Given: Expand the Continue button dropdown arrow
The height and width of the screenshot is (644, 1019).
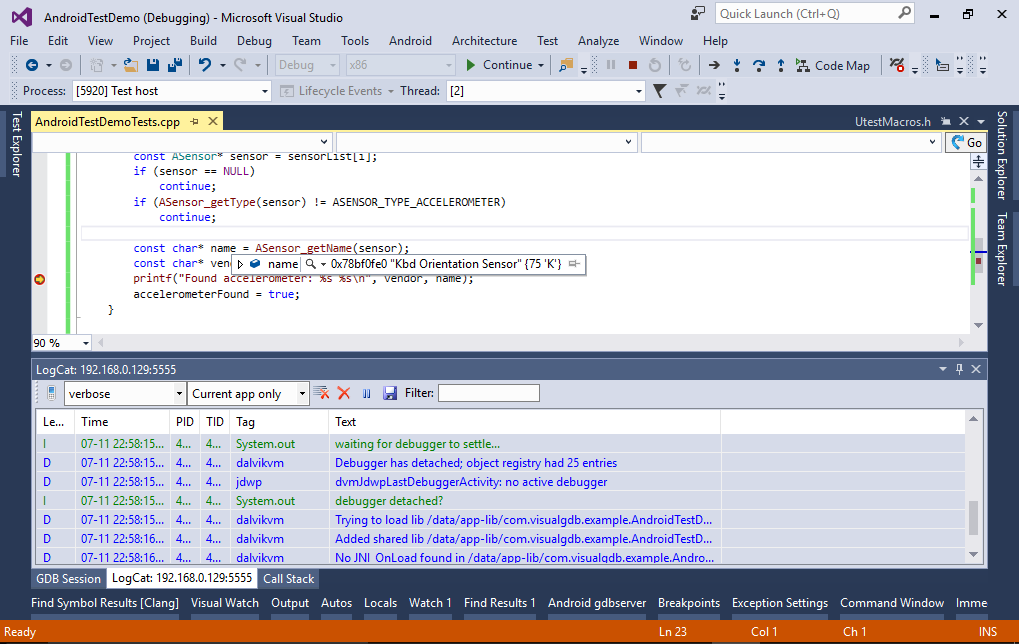Looking at the screenshot, I should (541, 65).
